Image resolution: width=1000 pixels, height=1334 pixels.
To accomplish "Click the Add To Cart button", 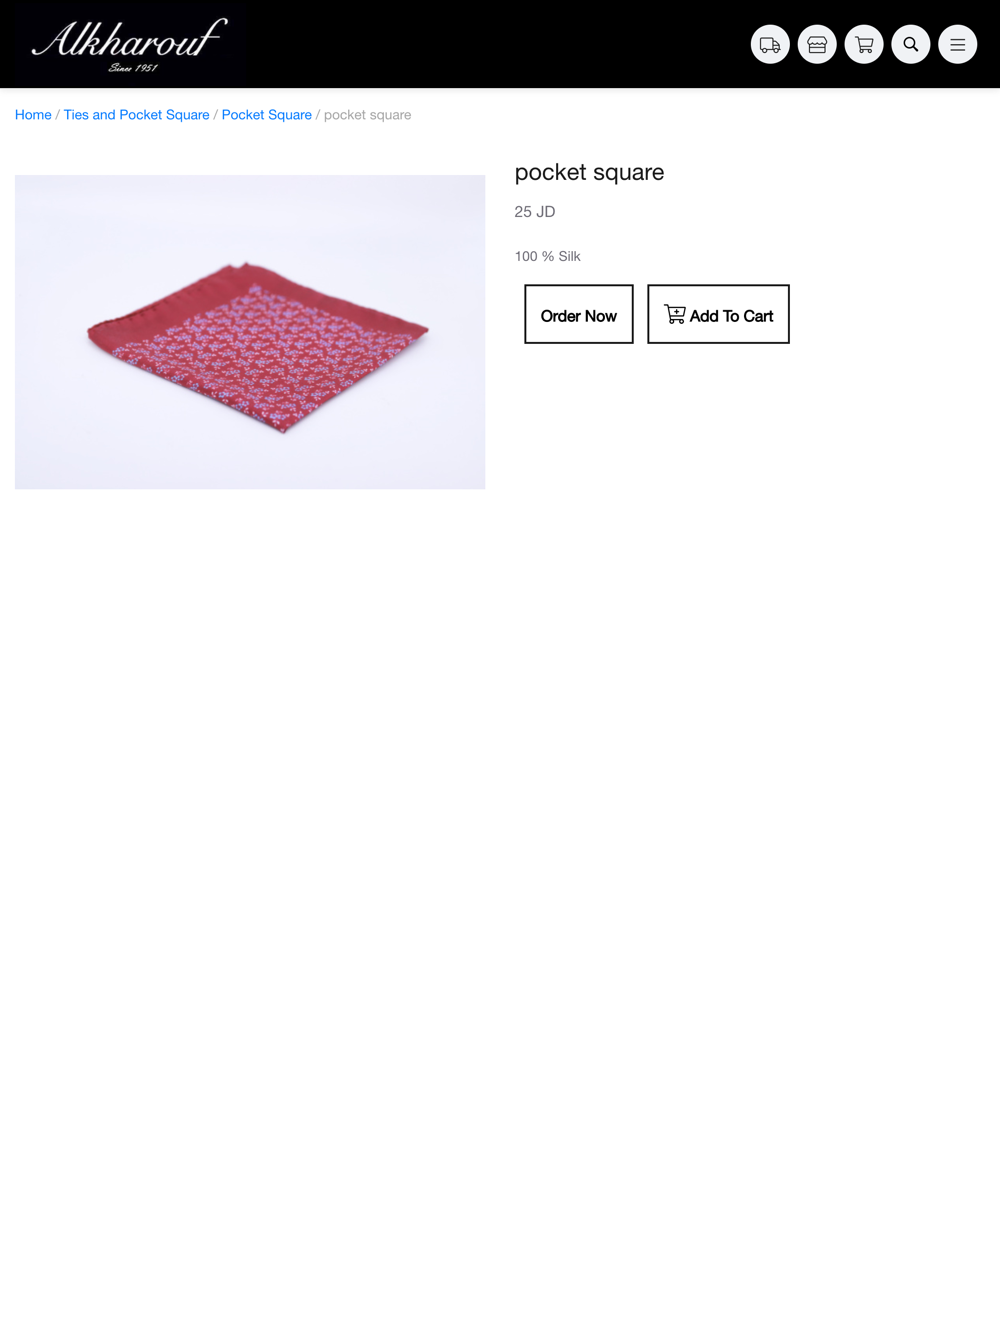I will click(719, 314).
